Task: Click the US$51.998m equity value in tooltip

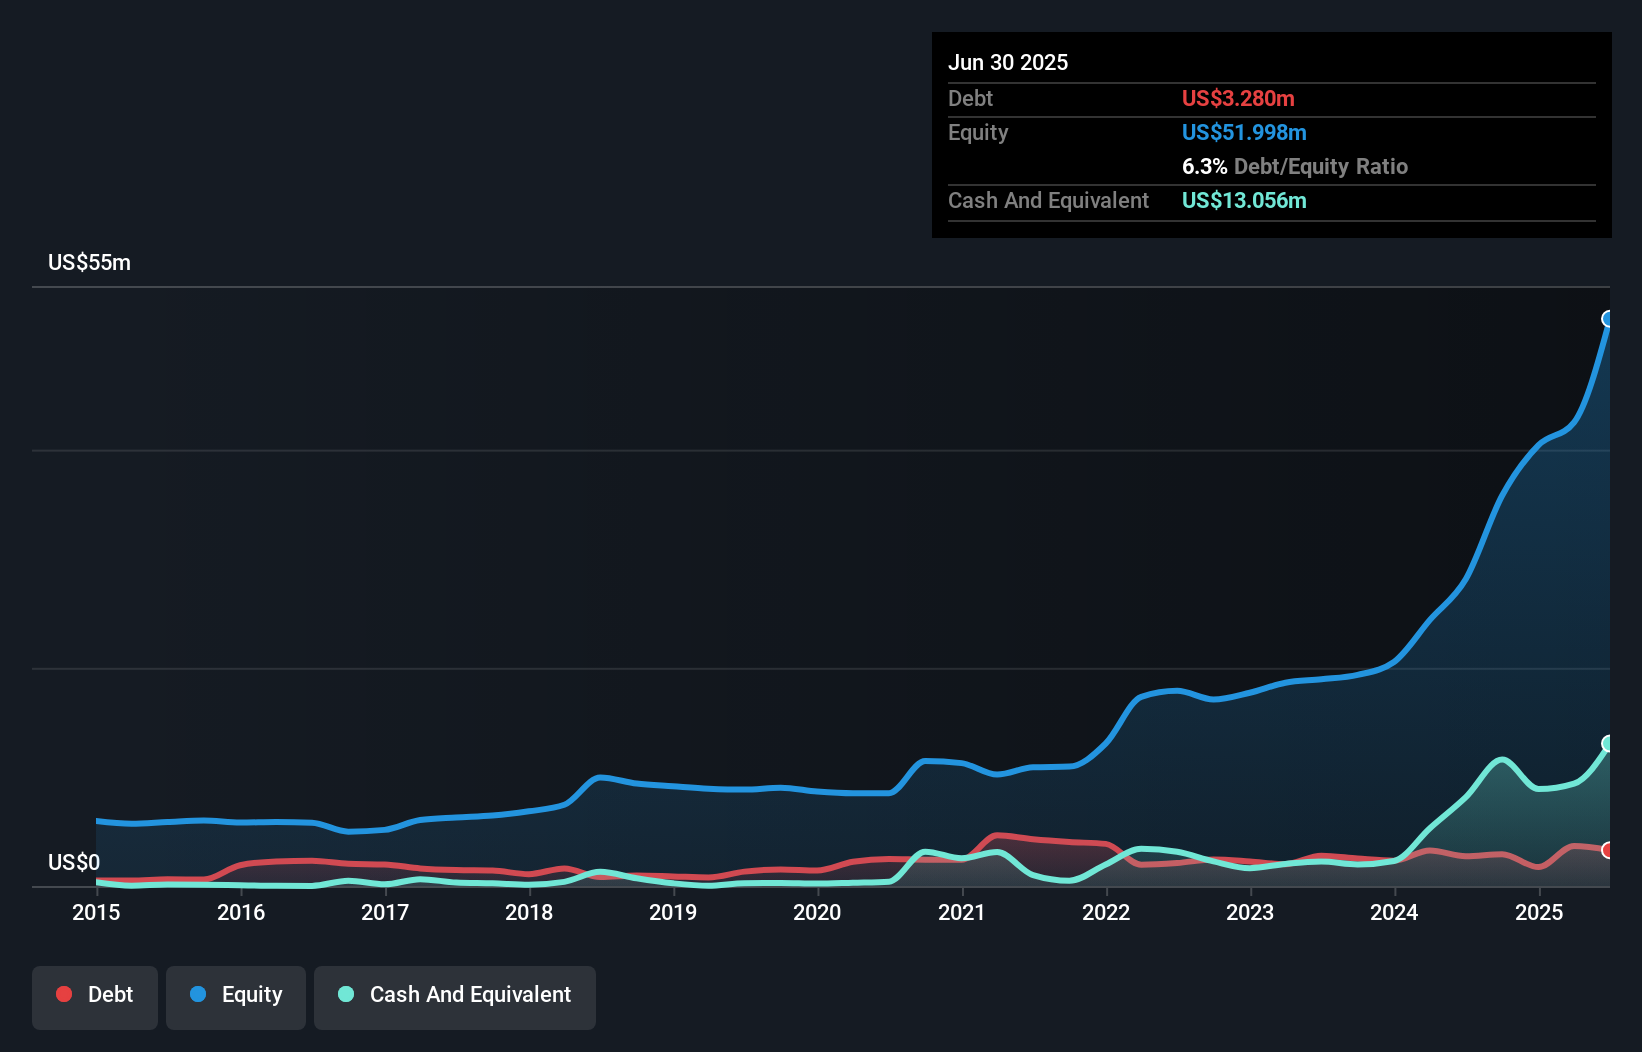Action: 1244,132
